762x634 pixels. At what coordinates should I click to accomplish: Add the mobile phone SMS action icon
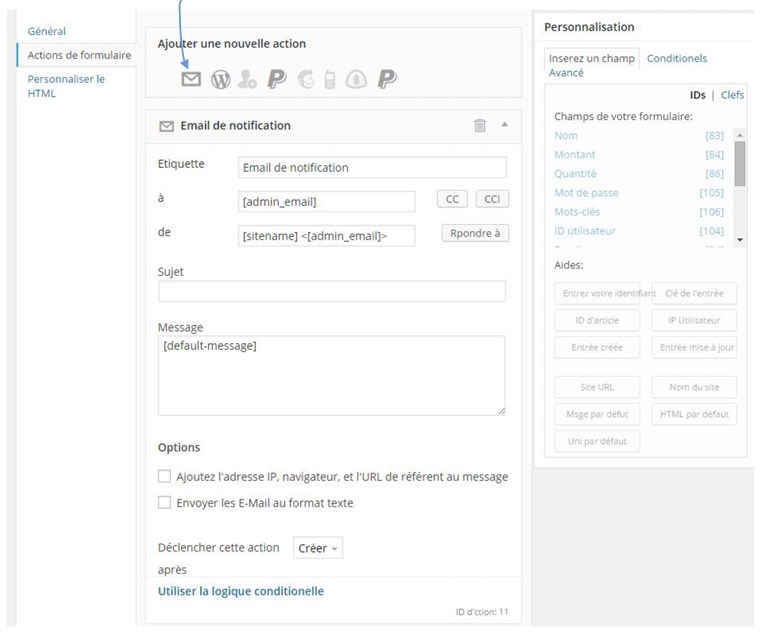[x=331, y=80]
